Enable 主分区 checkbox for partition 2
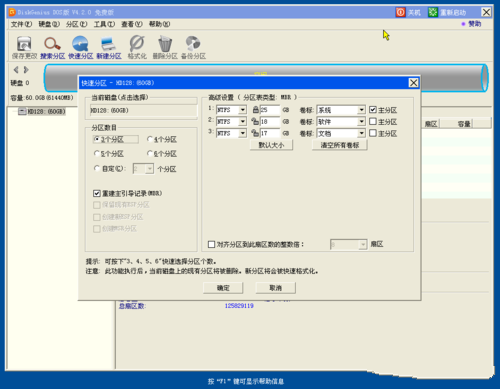The image size is (500, 389). click(373, 121)
